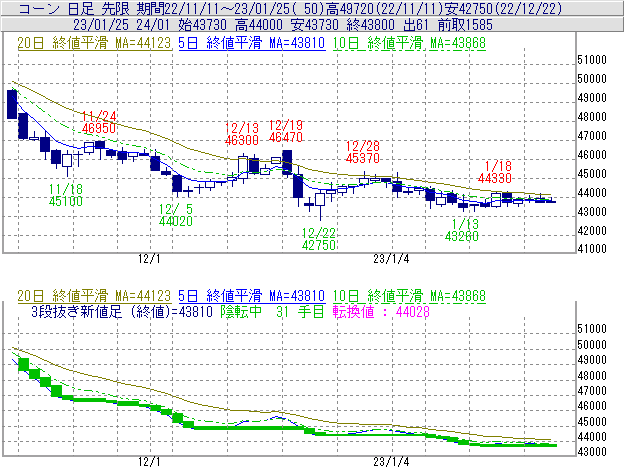
Task: Click the コーン 日足 先限 title text
Action: 74,8
